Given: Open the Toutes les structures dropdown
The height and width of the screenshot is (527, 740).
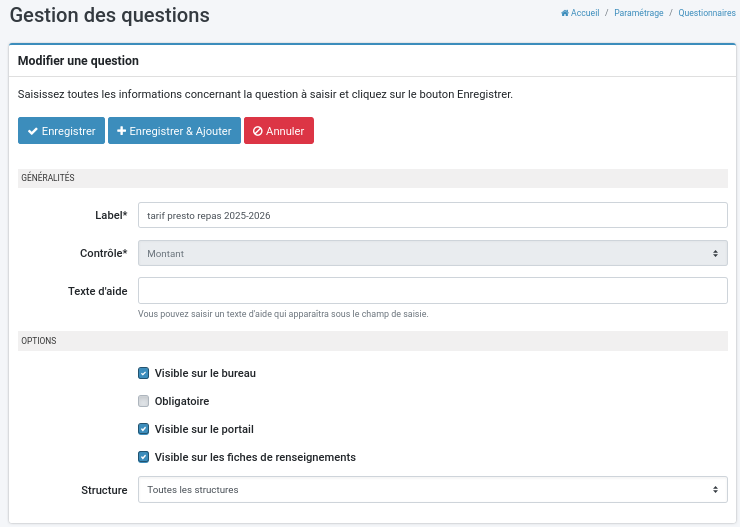Looking at the screenshot, I should click(x=433, y=490).
